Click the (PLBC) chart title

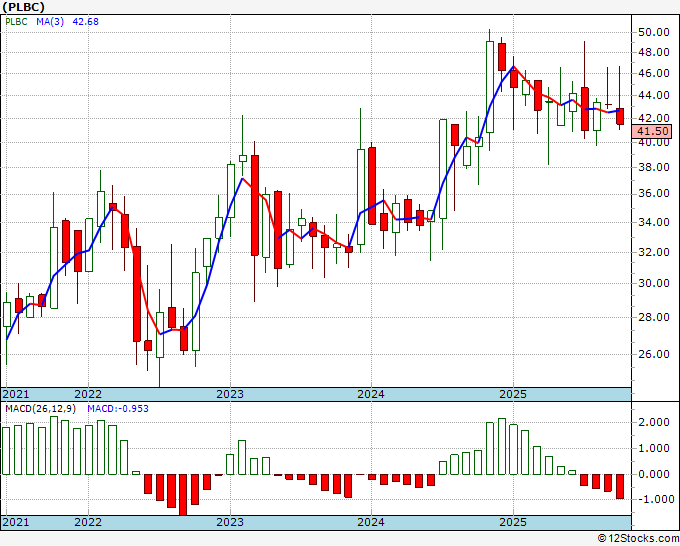pos(24,7)
